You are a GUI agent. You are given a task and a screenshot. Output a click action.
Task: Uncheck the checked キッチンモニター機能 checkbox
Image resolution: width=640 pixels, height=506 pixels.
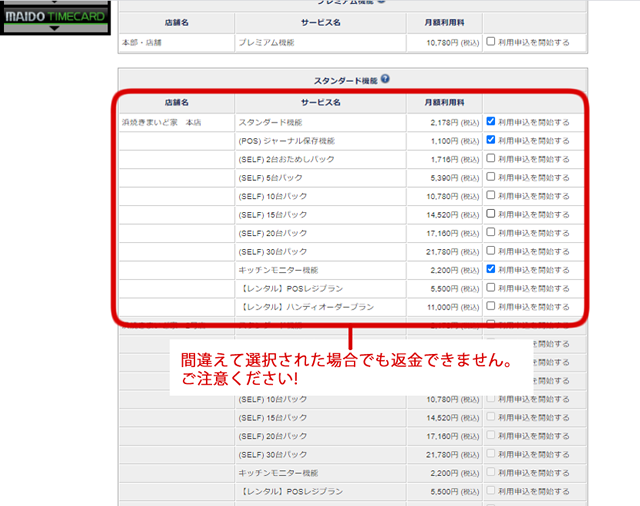(491, 269)
